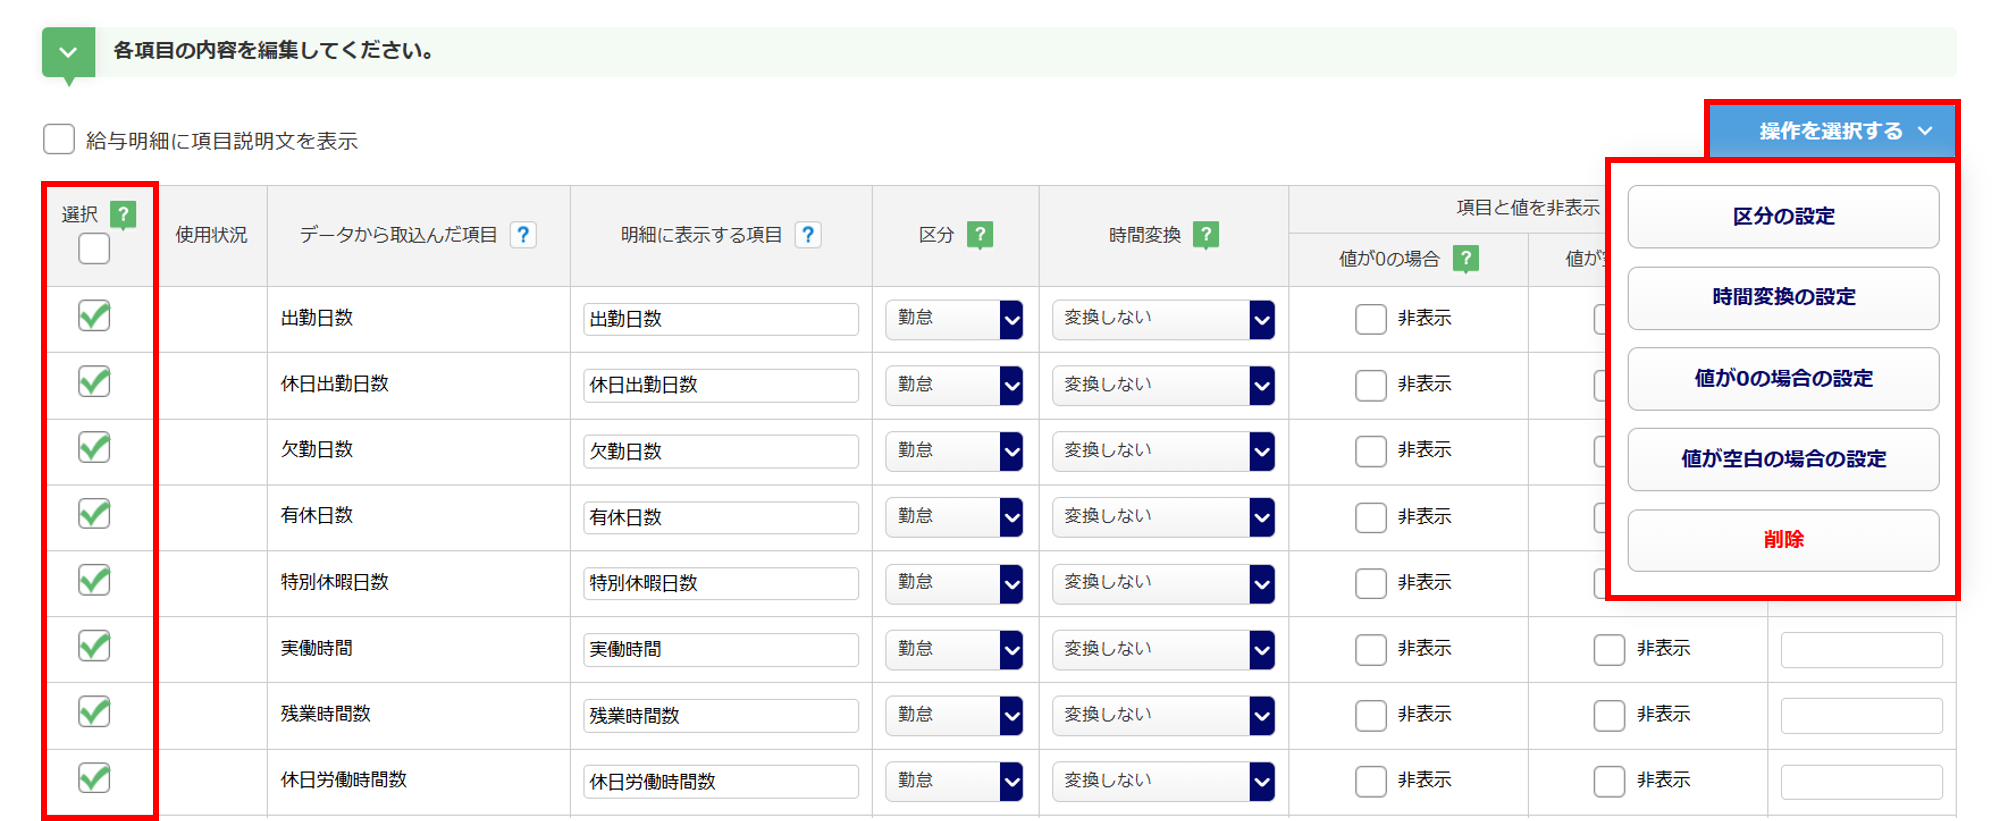Edit the display name field for 休日労働時間数
This screenshot has height=821, width=2000.
tap(721, 781)
